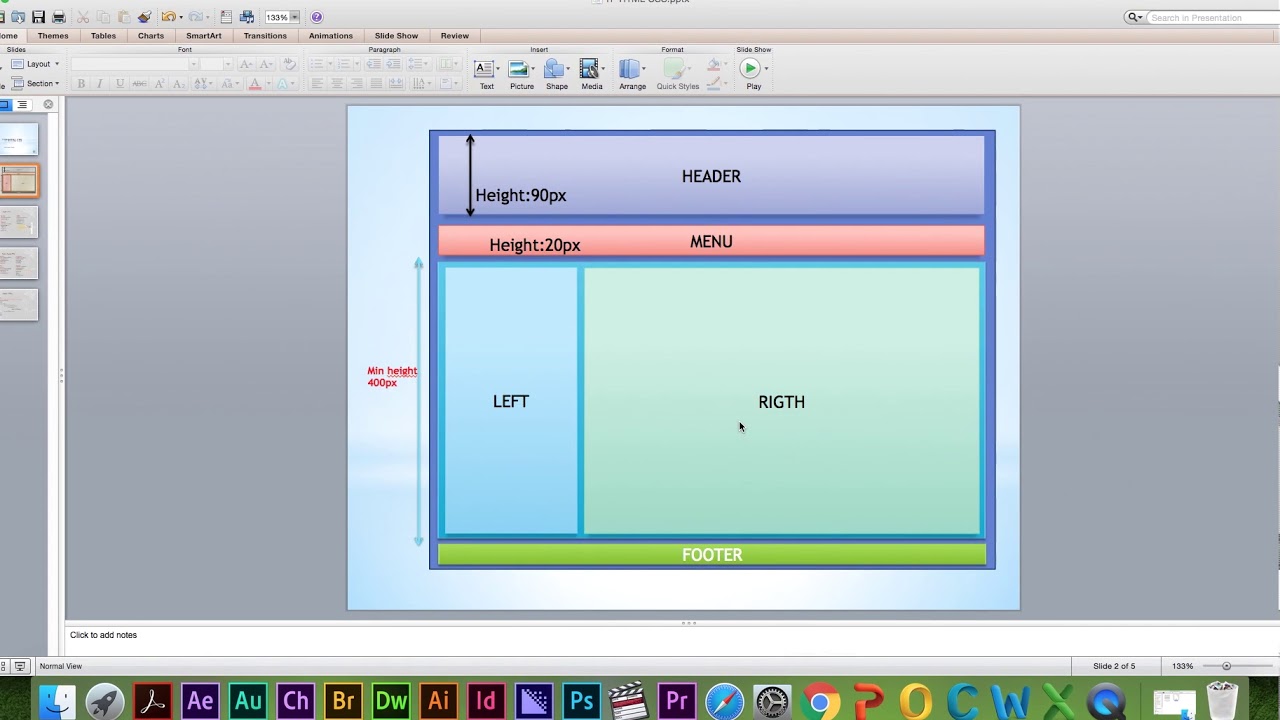Screen dimensions: 1280x720
Task: Click the Clear Formatting icon
Action: point(289,63)
